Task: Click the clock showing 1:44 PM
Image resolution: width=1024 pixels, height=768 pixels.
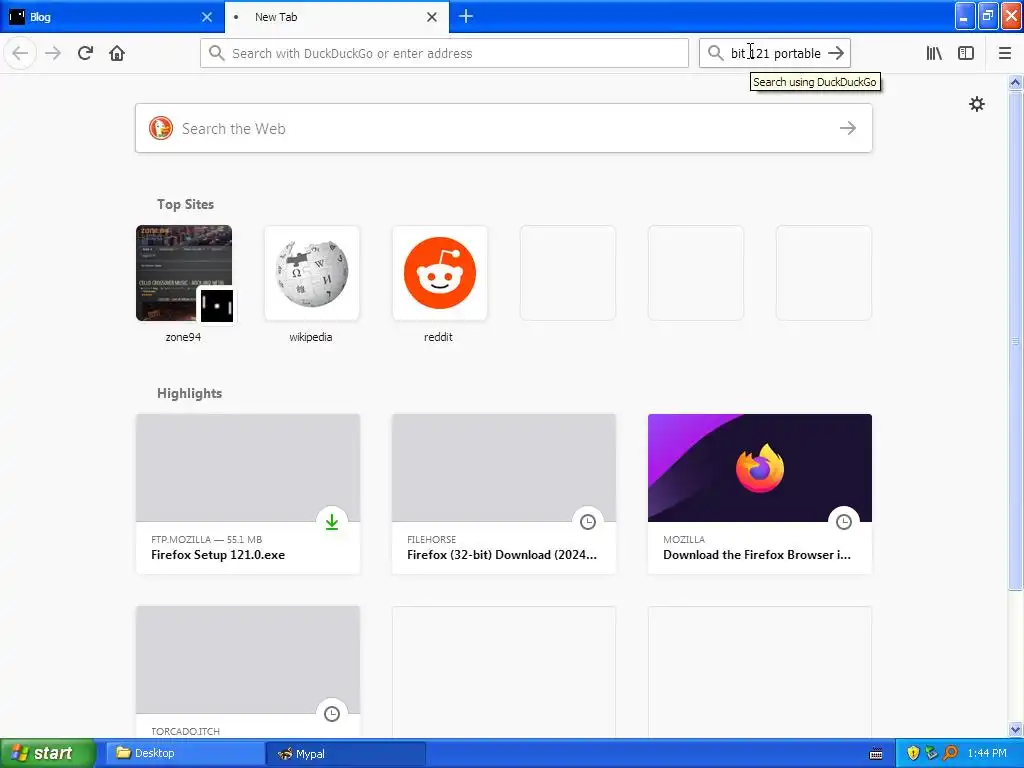Action: click(987, 753)
